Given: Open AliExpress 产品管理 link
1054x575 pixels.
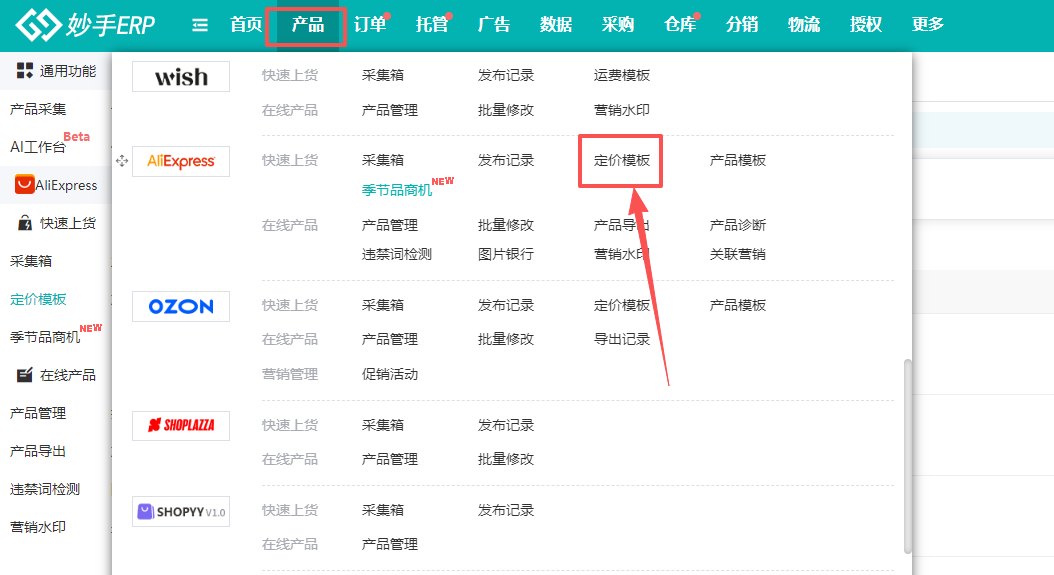Looking at the screenshot, I should point(390,225).
